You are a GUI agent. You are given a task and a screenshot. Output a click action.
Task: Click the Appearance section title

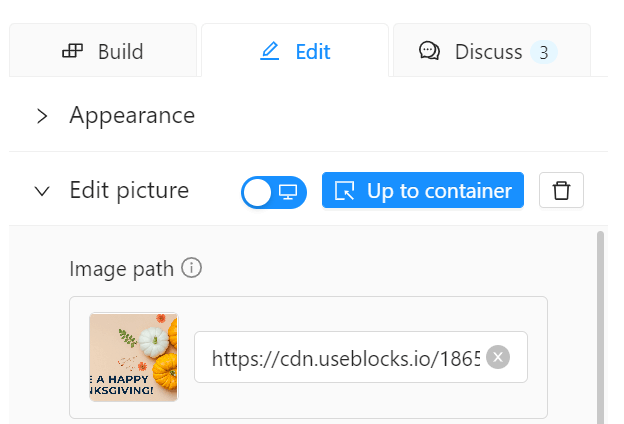(x=132, y=115)
